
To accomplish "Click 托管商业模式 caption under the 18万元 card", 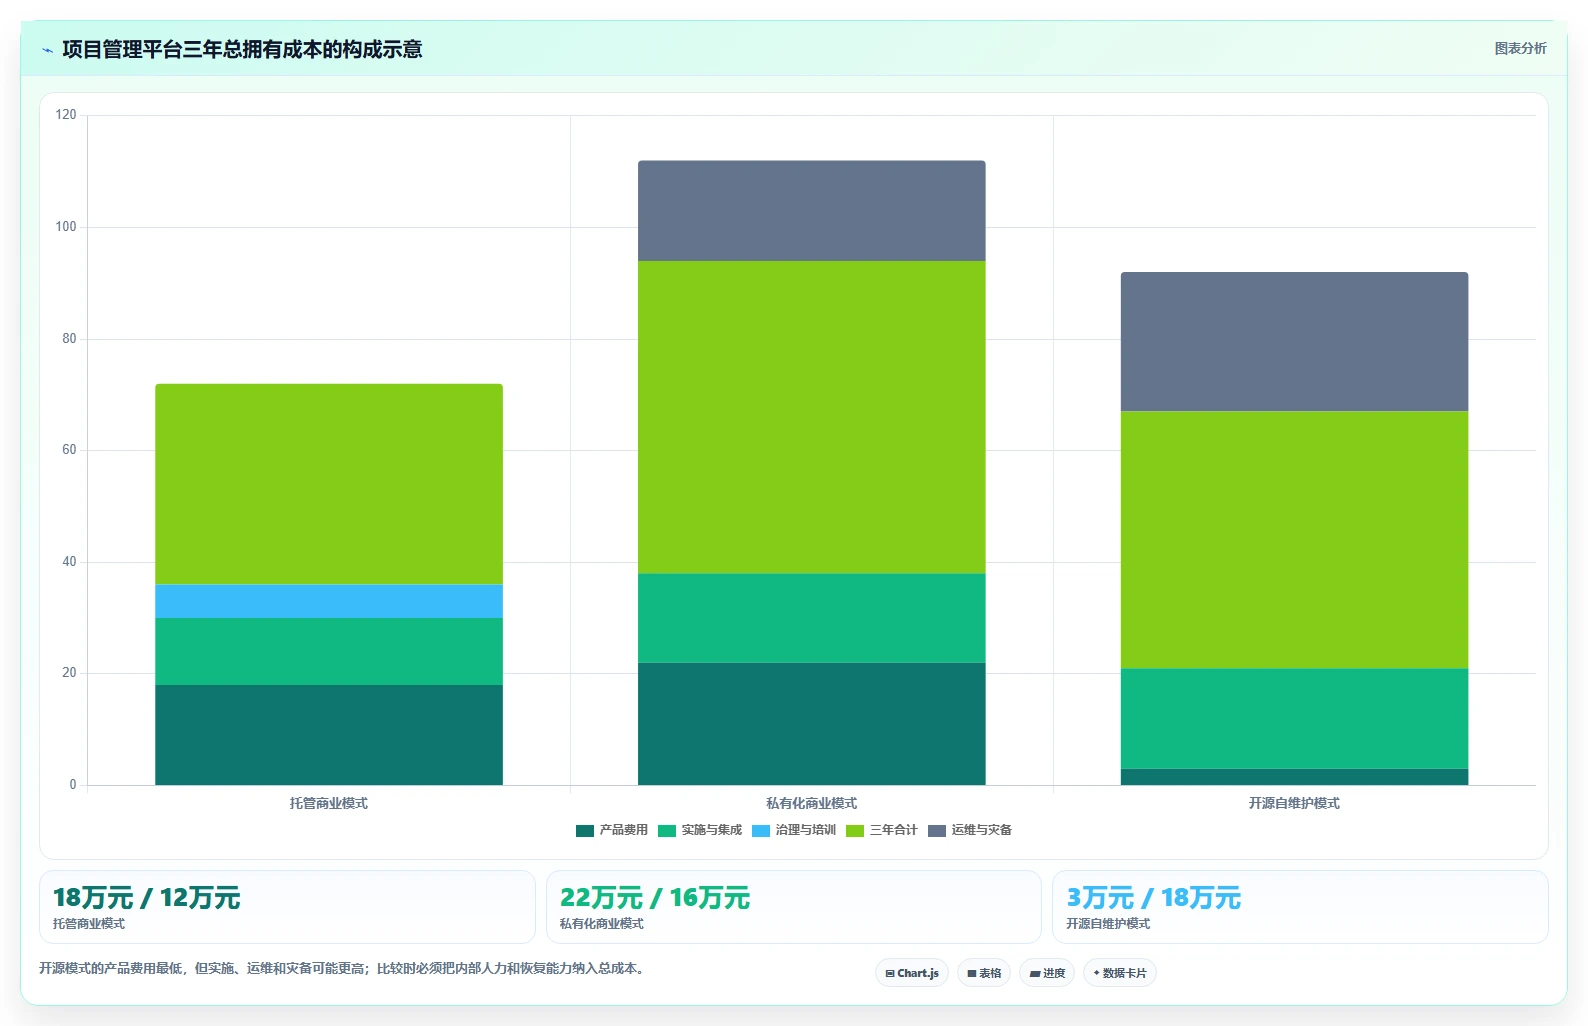I will pos(89,924).
